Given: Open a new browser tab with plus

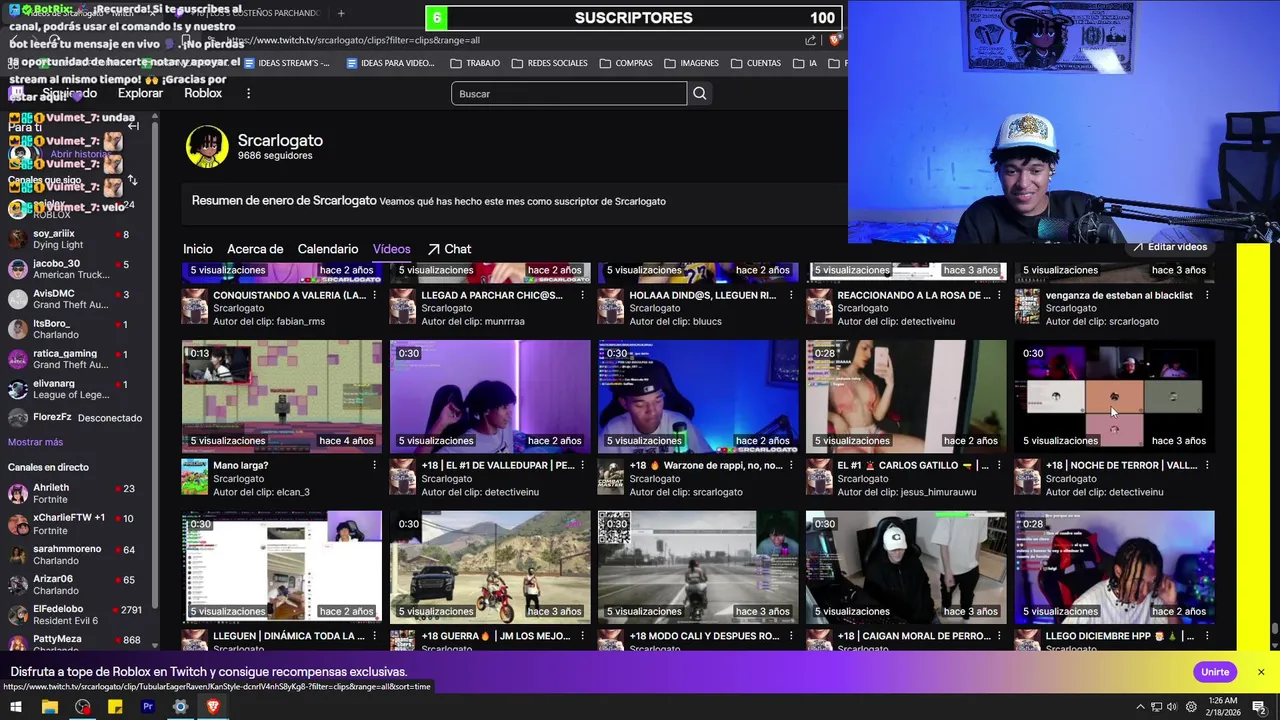Looking at the screenshot, I should pos(341,13).
